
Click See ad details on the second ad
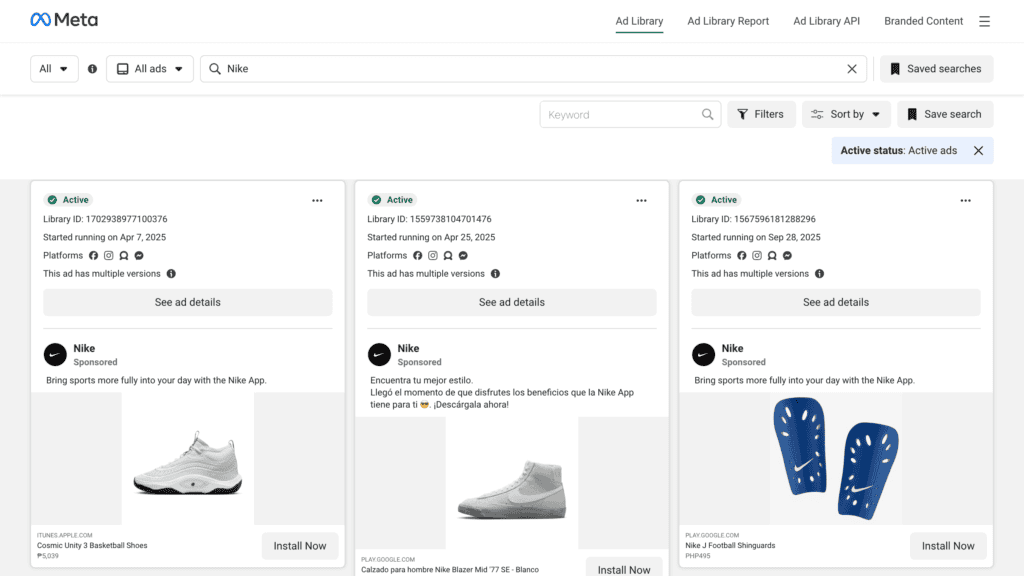[x=512, y=302]
